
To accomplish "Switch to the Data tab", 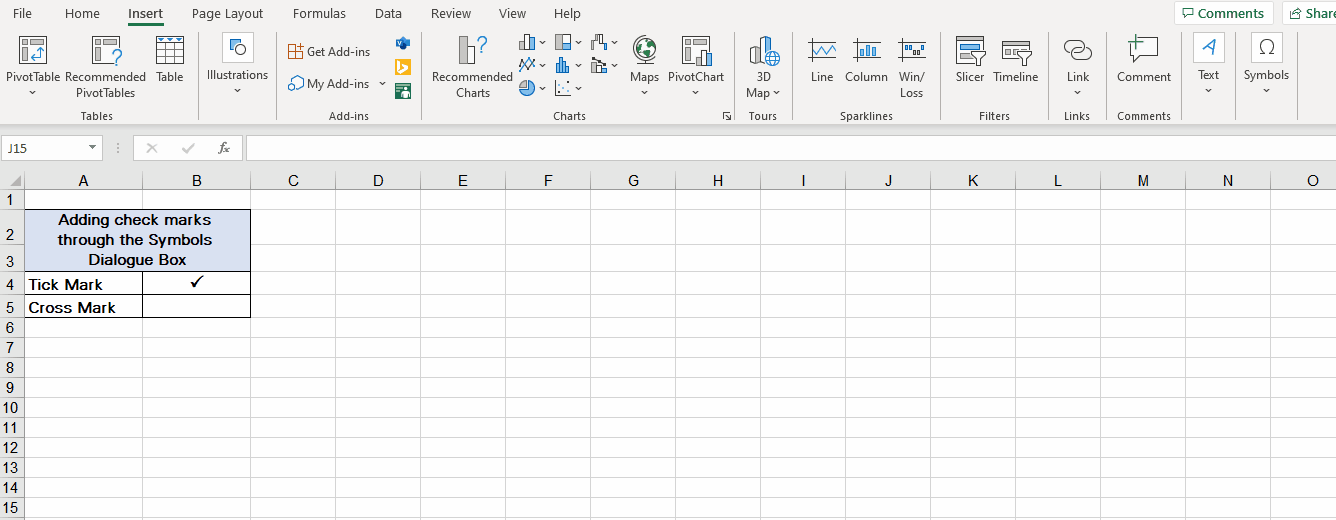I will click(x=389, y=13).
